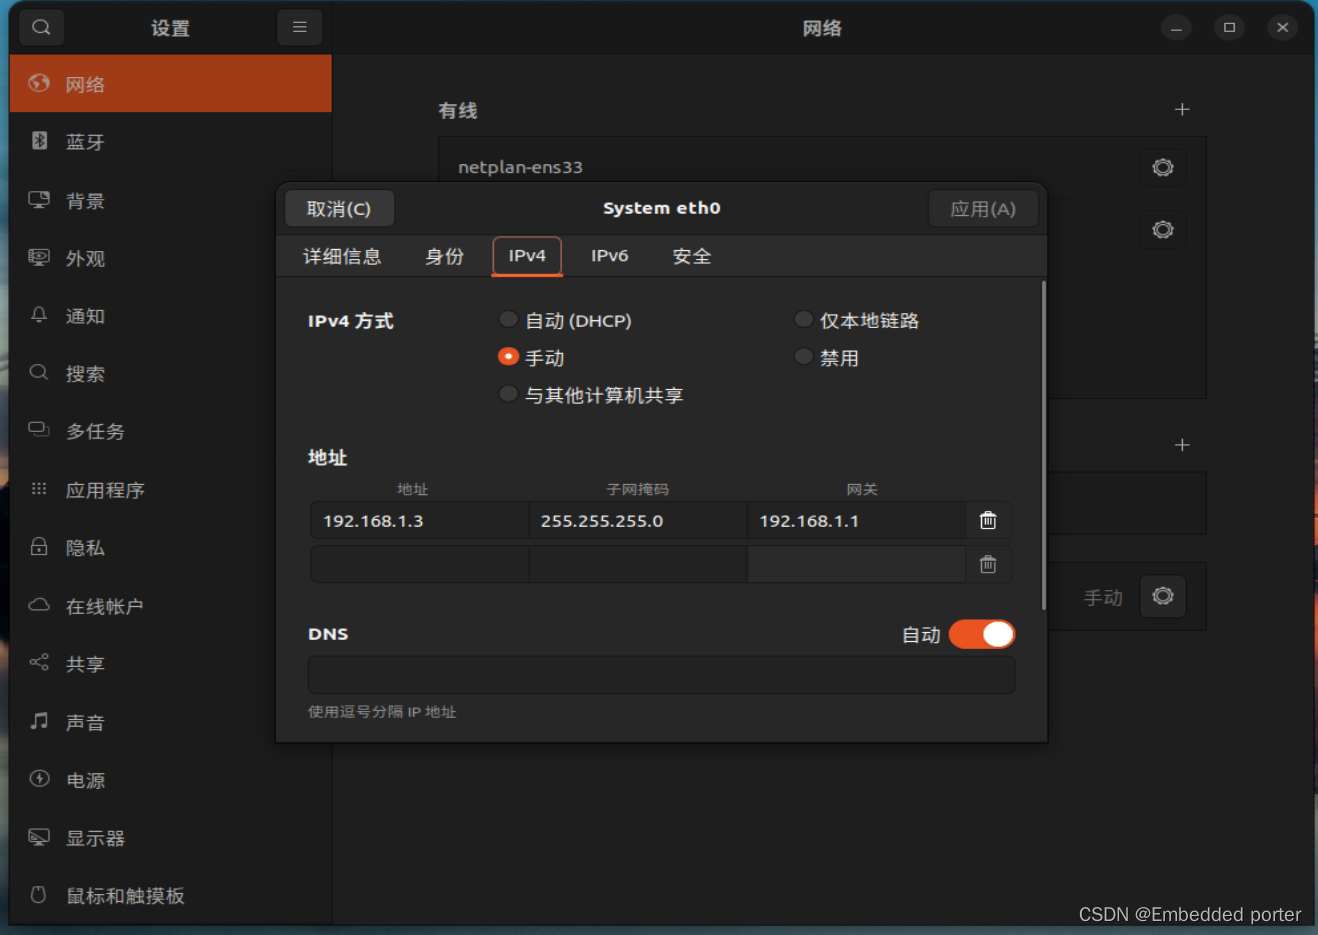Viewport: 1318px width, 935px height.
Task: Click the dialog vertical scrollbar
Action: tap(1044, 445)
